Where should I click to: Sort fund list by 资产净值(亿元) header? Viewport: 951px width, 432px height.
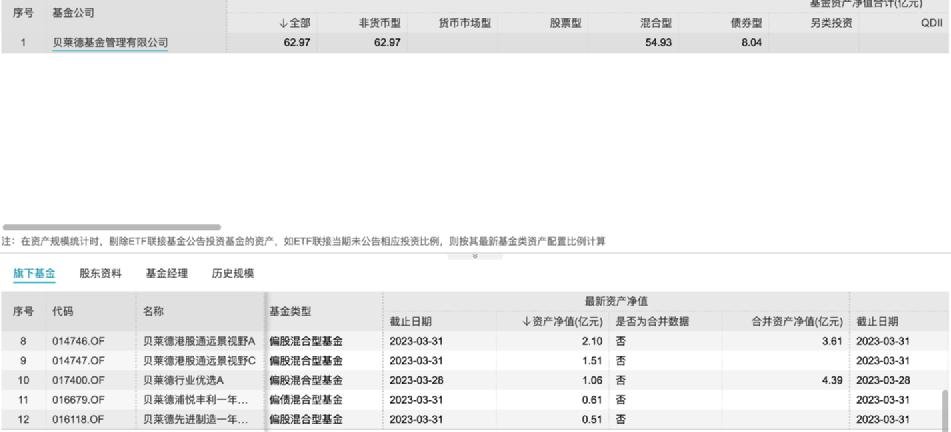(x=562, y=322)
